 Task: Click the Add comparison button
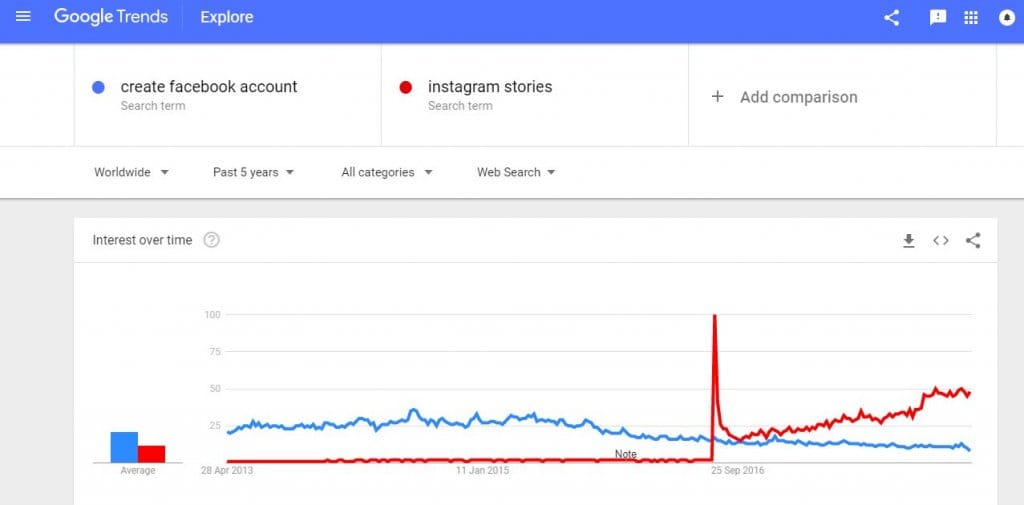784,97
